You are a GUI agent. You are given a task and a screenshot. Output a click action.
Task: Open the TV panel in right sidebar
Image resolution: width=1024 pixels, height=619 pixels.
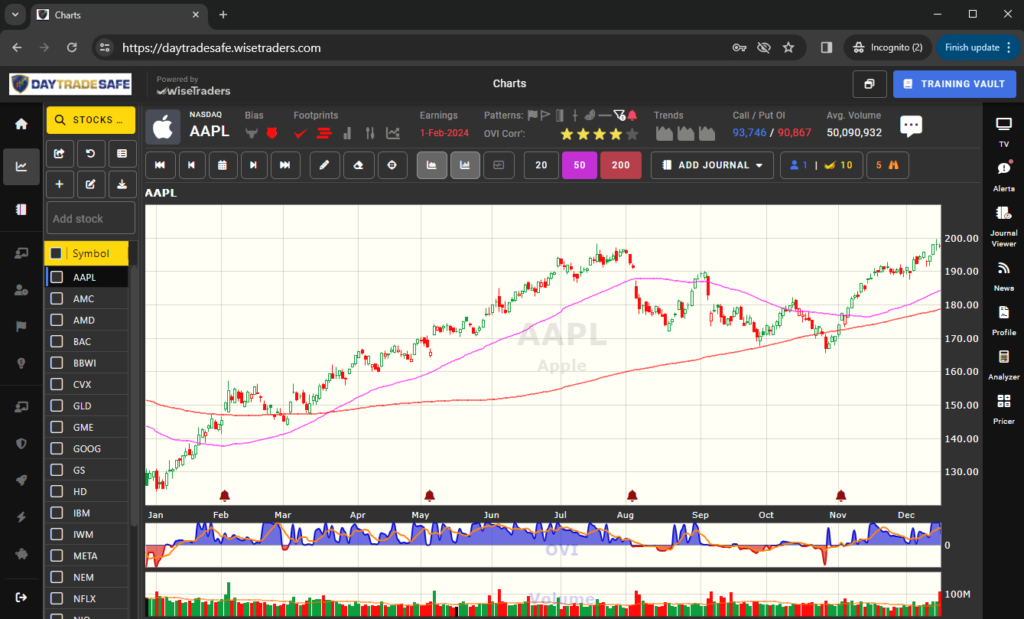pos(1004,125)
